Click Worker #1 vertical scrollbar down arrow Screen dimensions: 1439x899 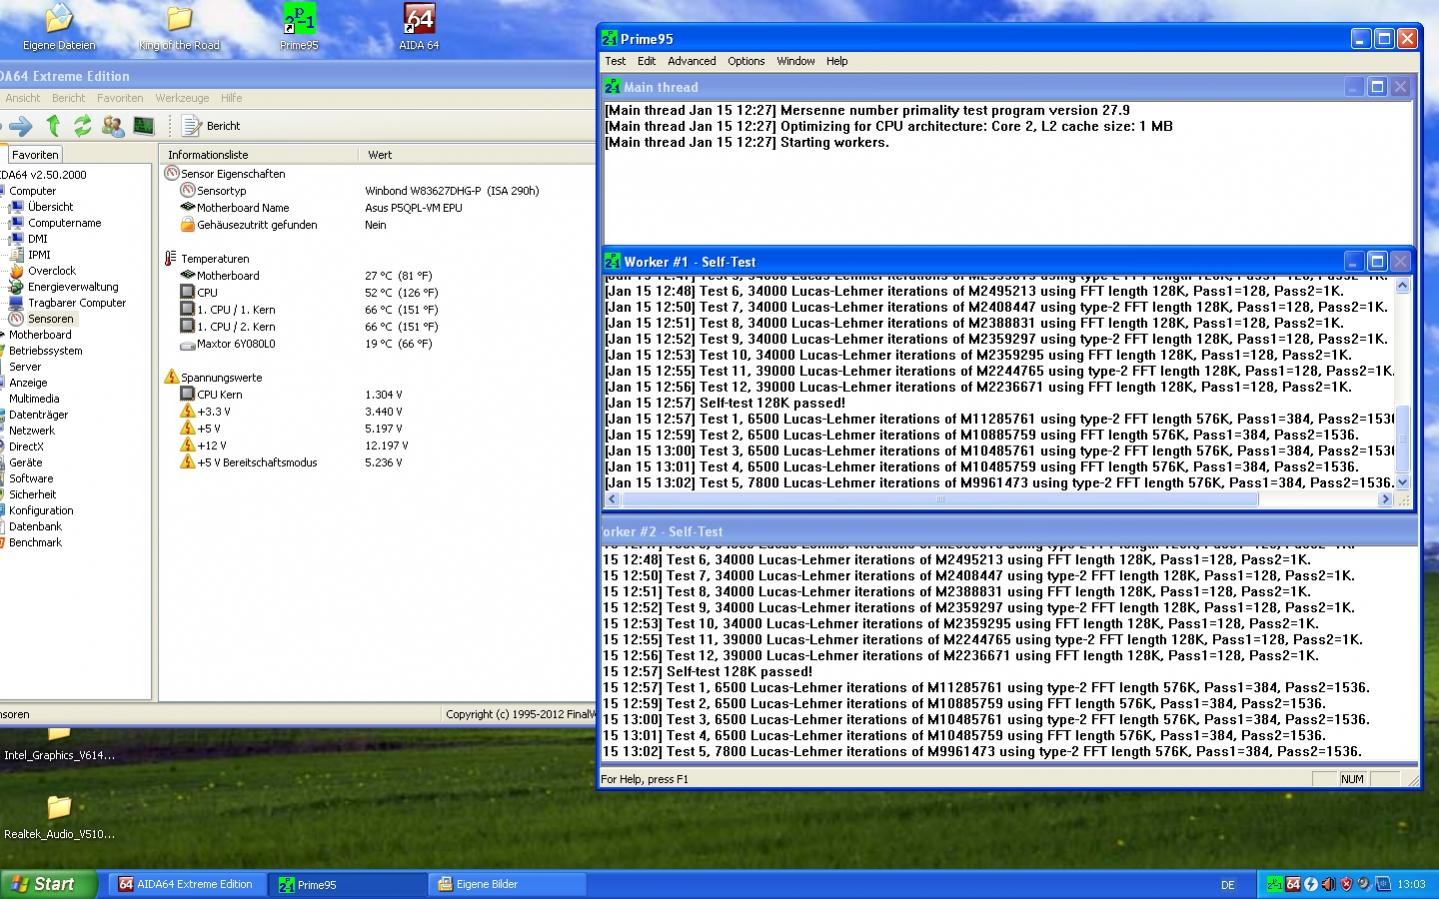[x=1402, y=483]
